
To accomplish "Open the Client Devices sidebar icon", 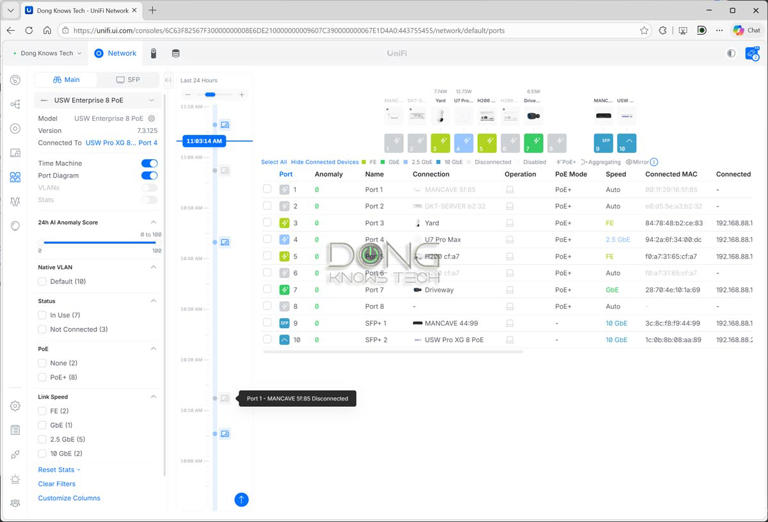I will [x=15, y=153].
